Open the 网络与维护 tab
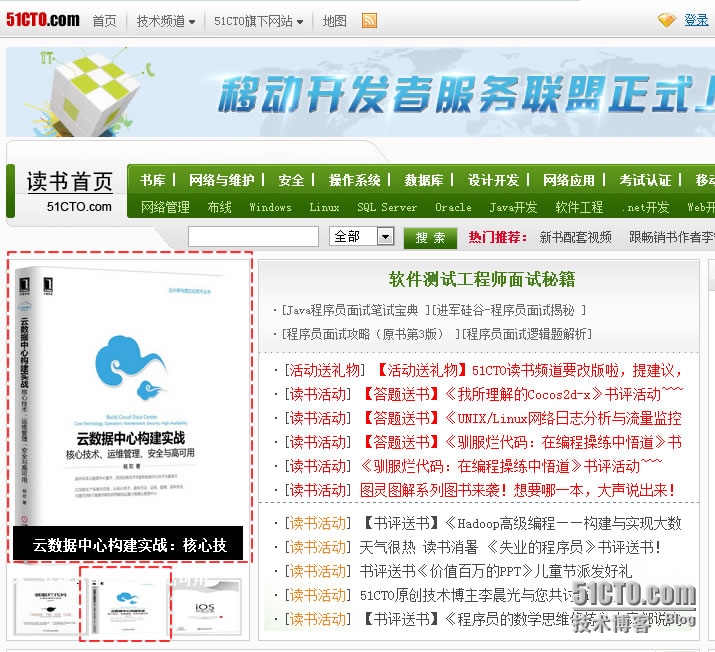The image size is (715, 652). (x=222, y=180)
